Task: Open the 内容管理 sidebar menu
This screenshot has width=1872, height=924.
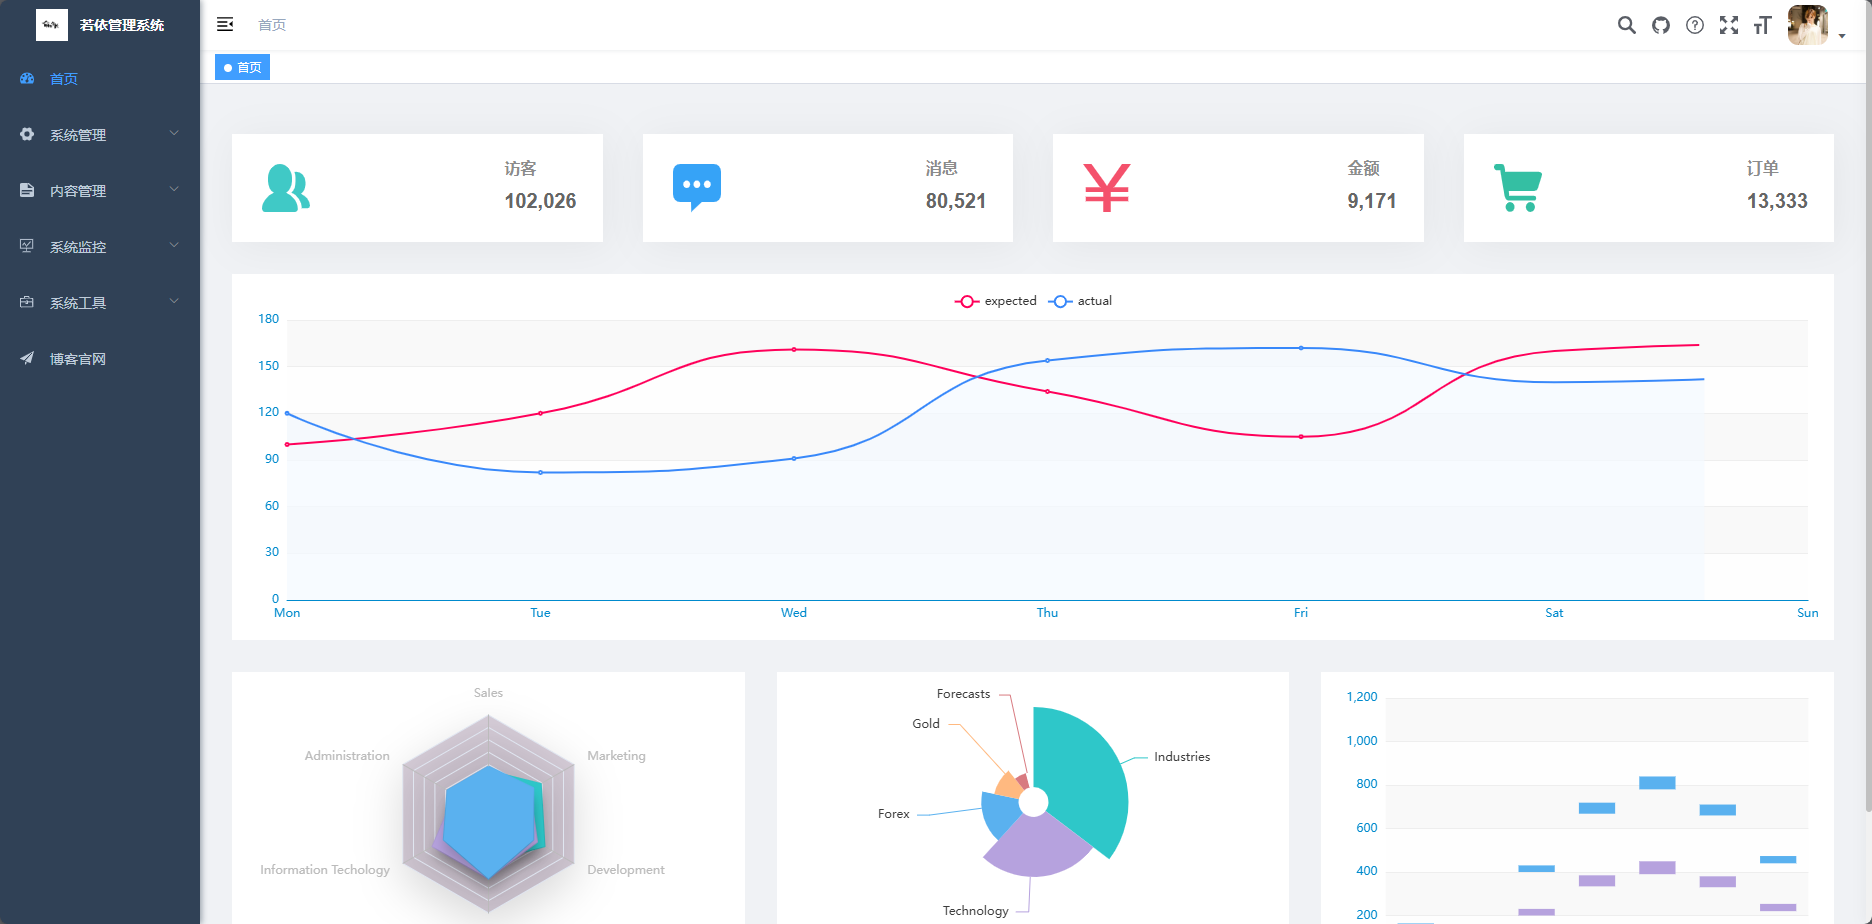Action: point(100,191)
